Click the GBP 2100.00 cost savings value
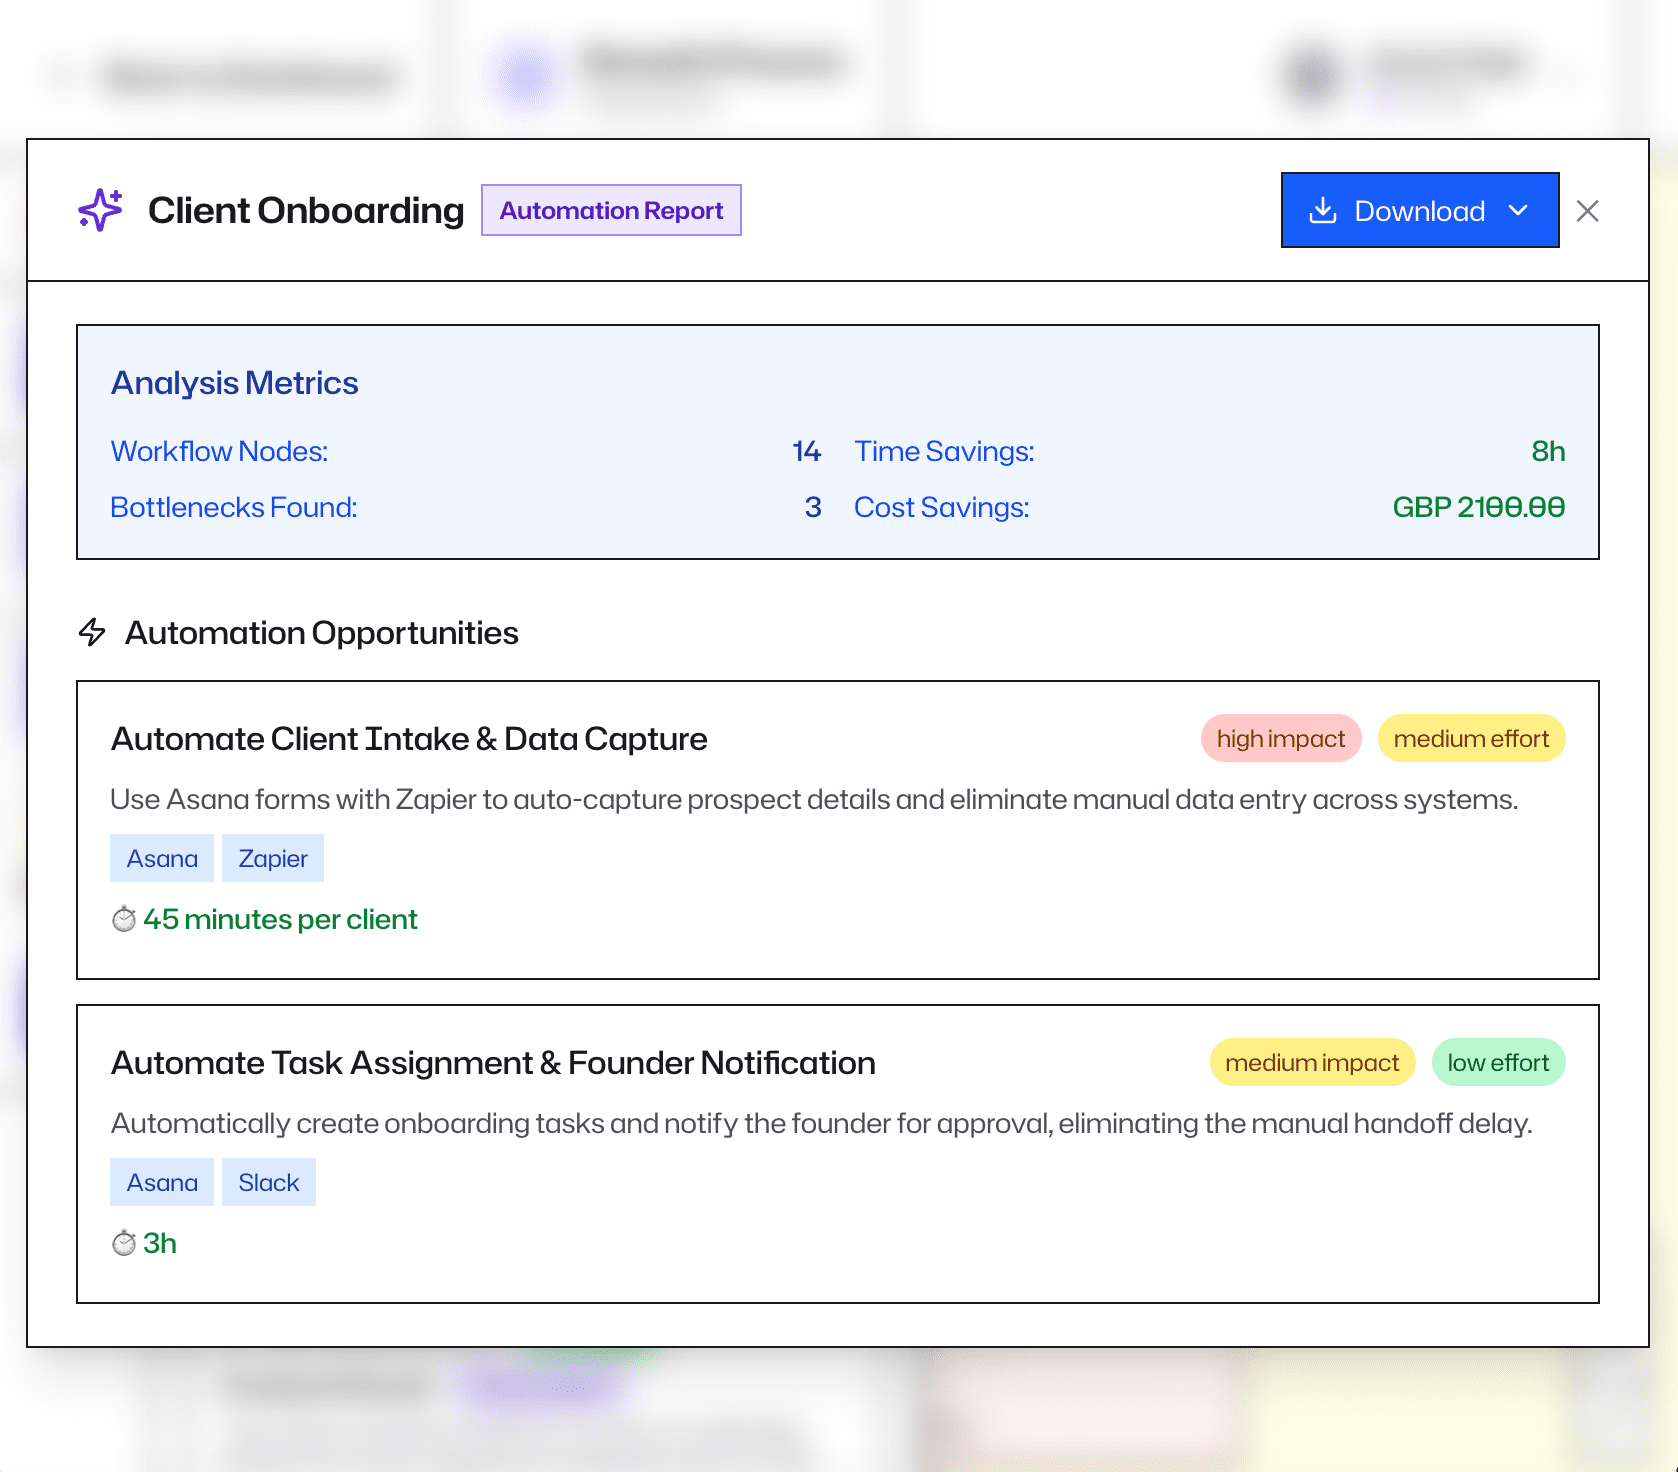The image size is (1678, 1472). (x=1478, y=507)
